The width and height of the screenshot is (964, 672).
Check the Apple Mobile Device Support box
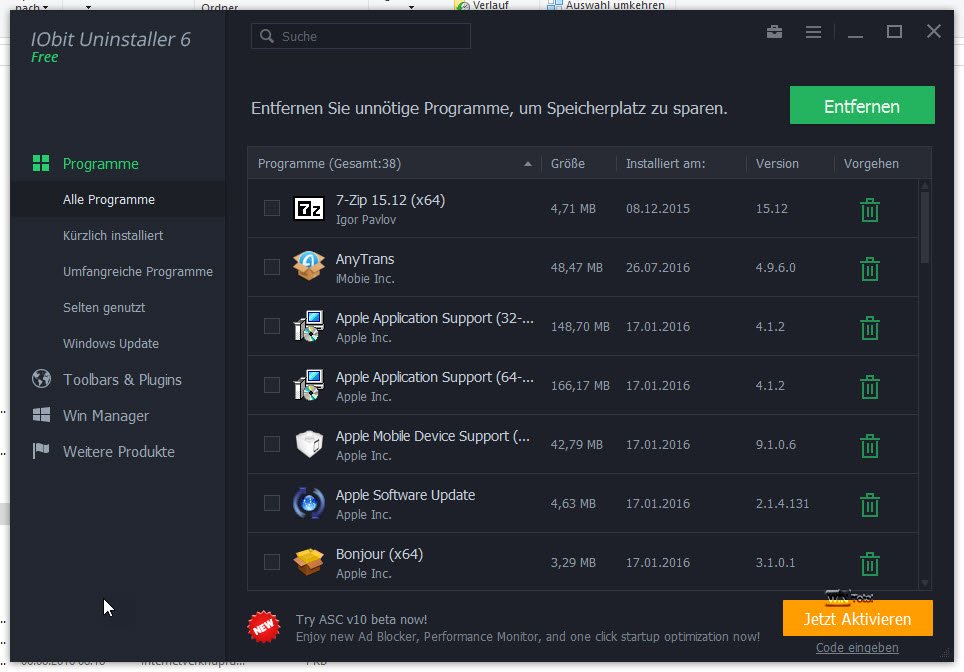[272, 444]
